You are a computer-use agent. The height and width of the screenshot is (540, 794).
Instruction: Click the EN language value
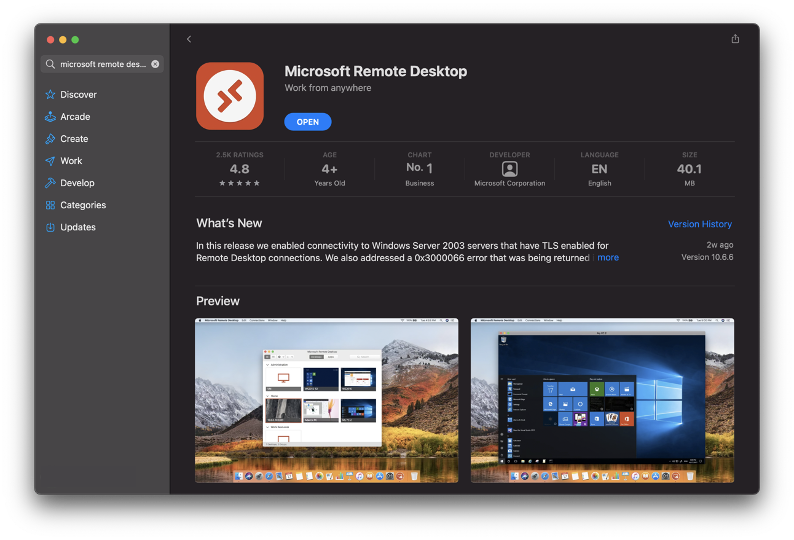[x=600, y=169]
